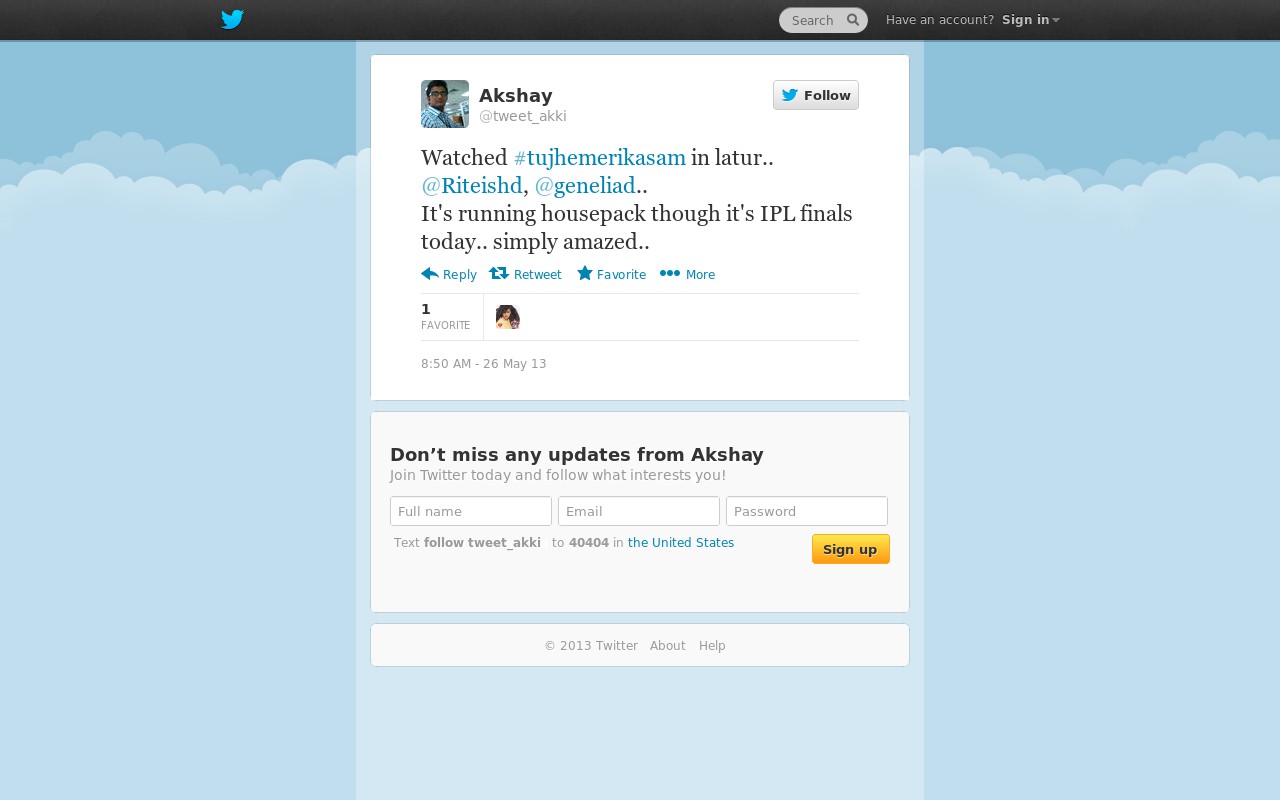The height and width of the screenshot is (800, 1280).
Task: Open the 8:50 AM - 26 May 13 timestamp
Action: tap(484, 364)
